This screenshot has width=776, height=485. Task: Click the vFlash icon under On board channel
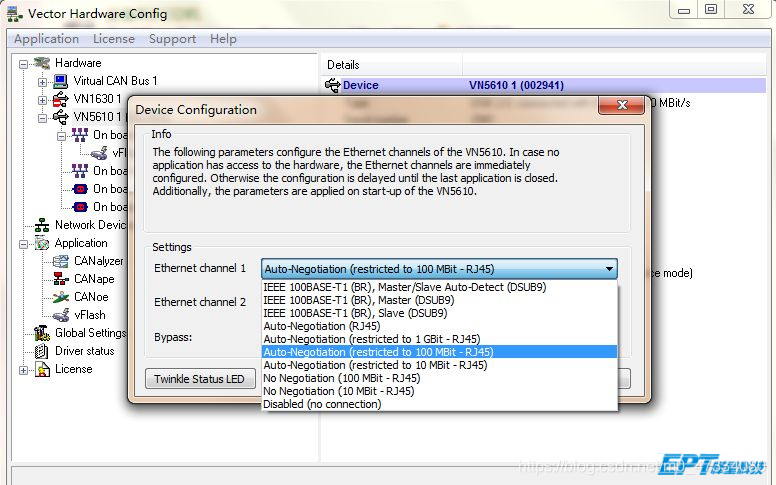99,153
